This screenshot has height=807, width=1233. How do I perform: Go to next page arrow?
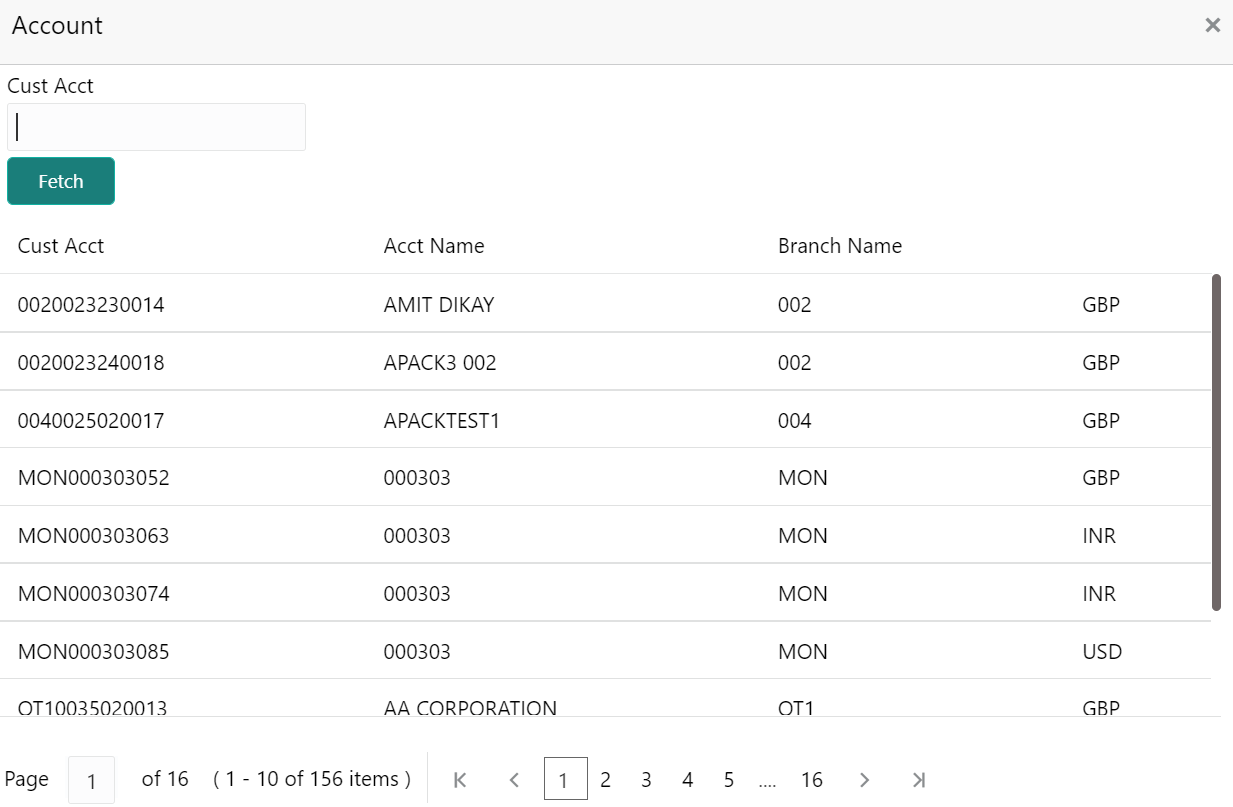[x=865, y=780]
